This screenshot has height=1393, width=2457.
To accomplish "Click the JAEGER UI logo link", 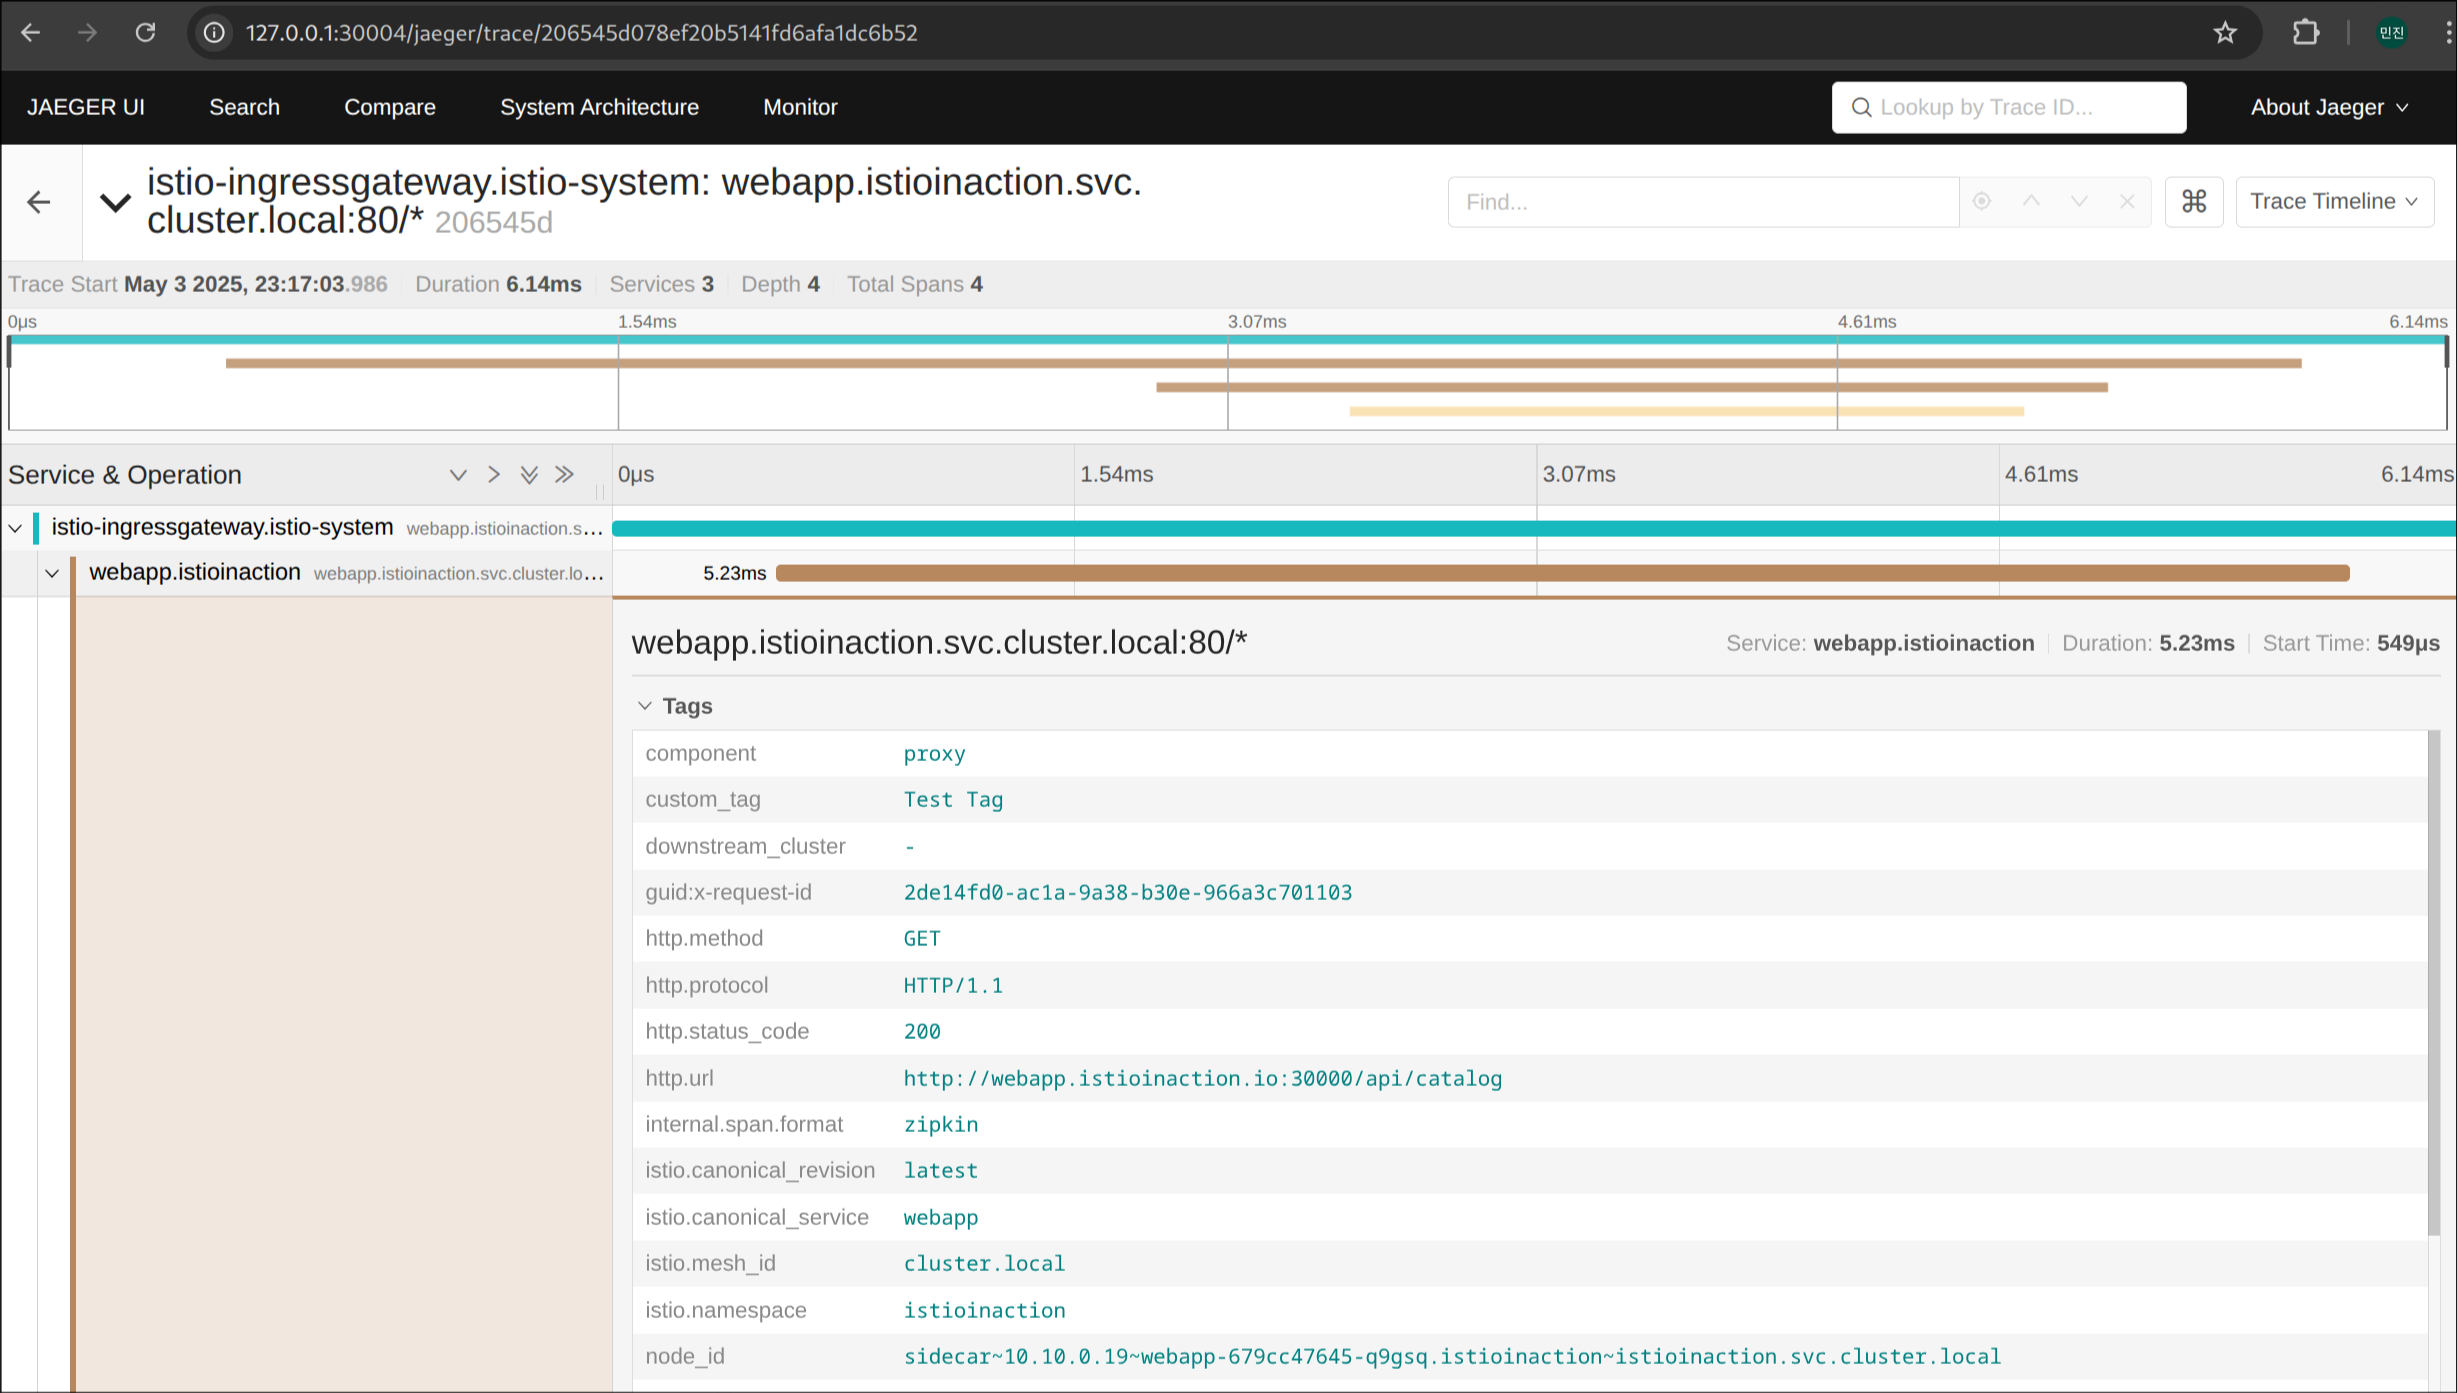I will pos(86,107).
